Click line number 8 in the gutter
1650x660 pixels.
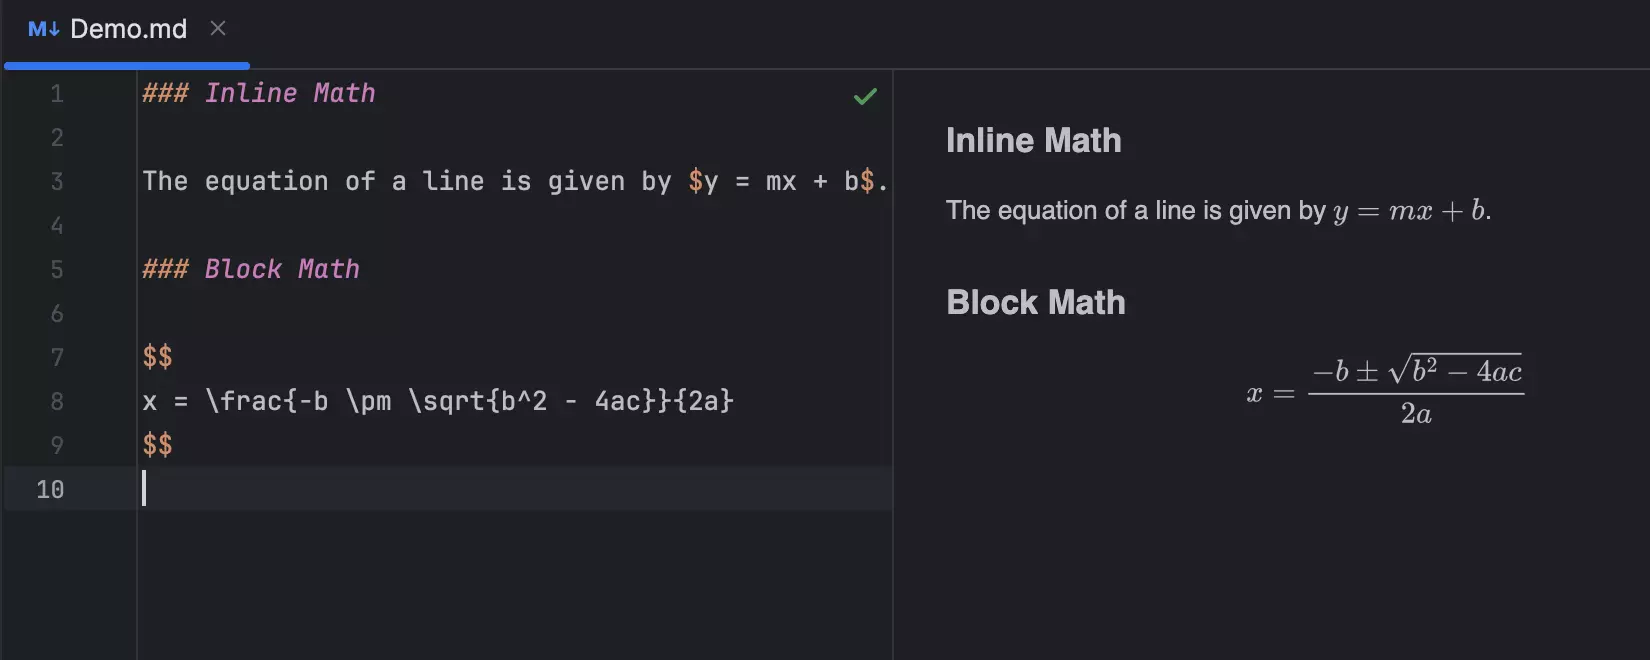pos(57,402)
